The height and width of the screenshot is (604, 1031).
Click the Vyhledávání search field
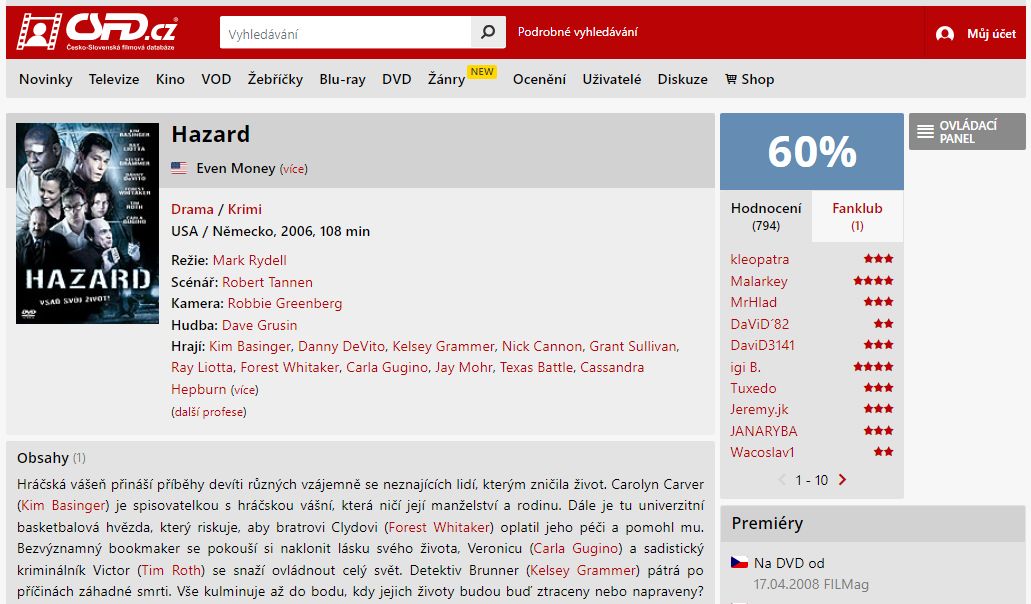point(345,32)
